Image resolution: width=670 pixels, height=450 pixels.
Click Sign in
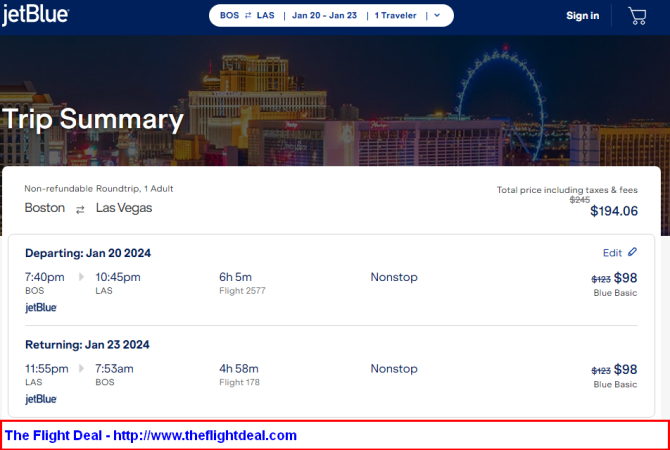(x=582, y=16)
